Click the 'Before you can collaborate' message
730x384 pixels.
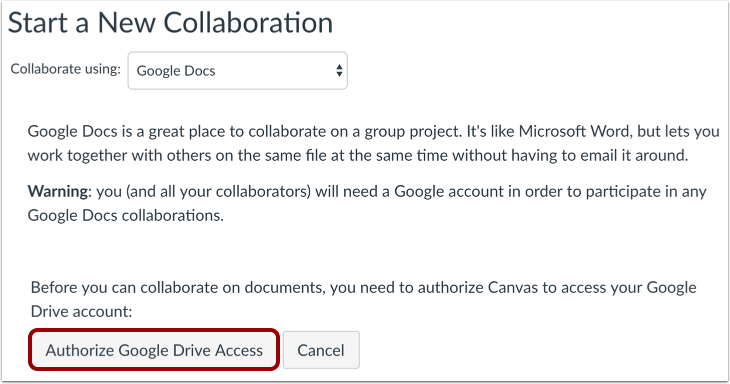coord(364,299)
